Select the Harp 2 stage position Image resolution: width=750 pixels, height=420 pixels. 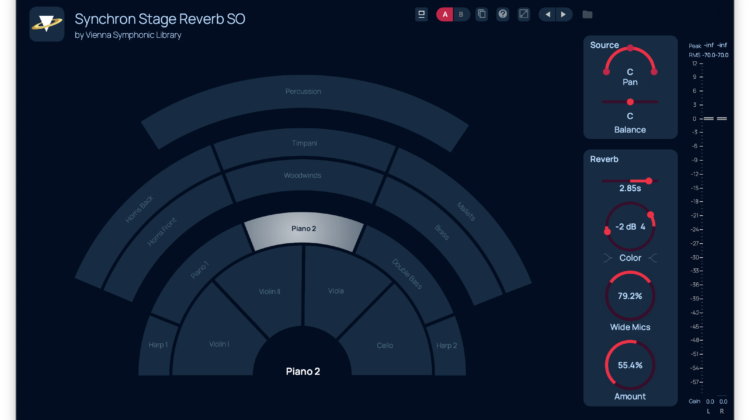click(446, 345)
